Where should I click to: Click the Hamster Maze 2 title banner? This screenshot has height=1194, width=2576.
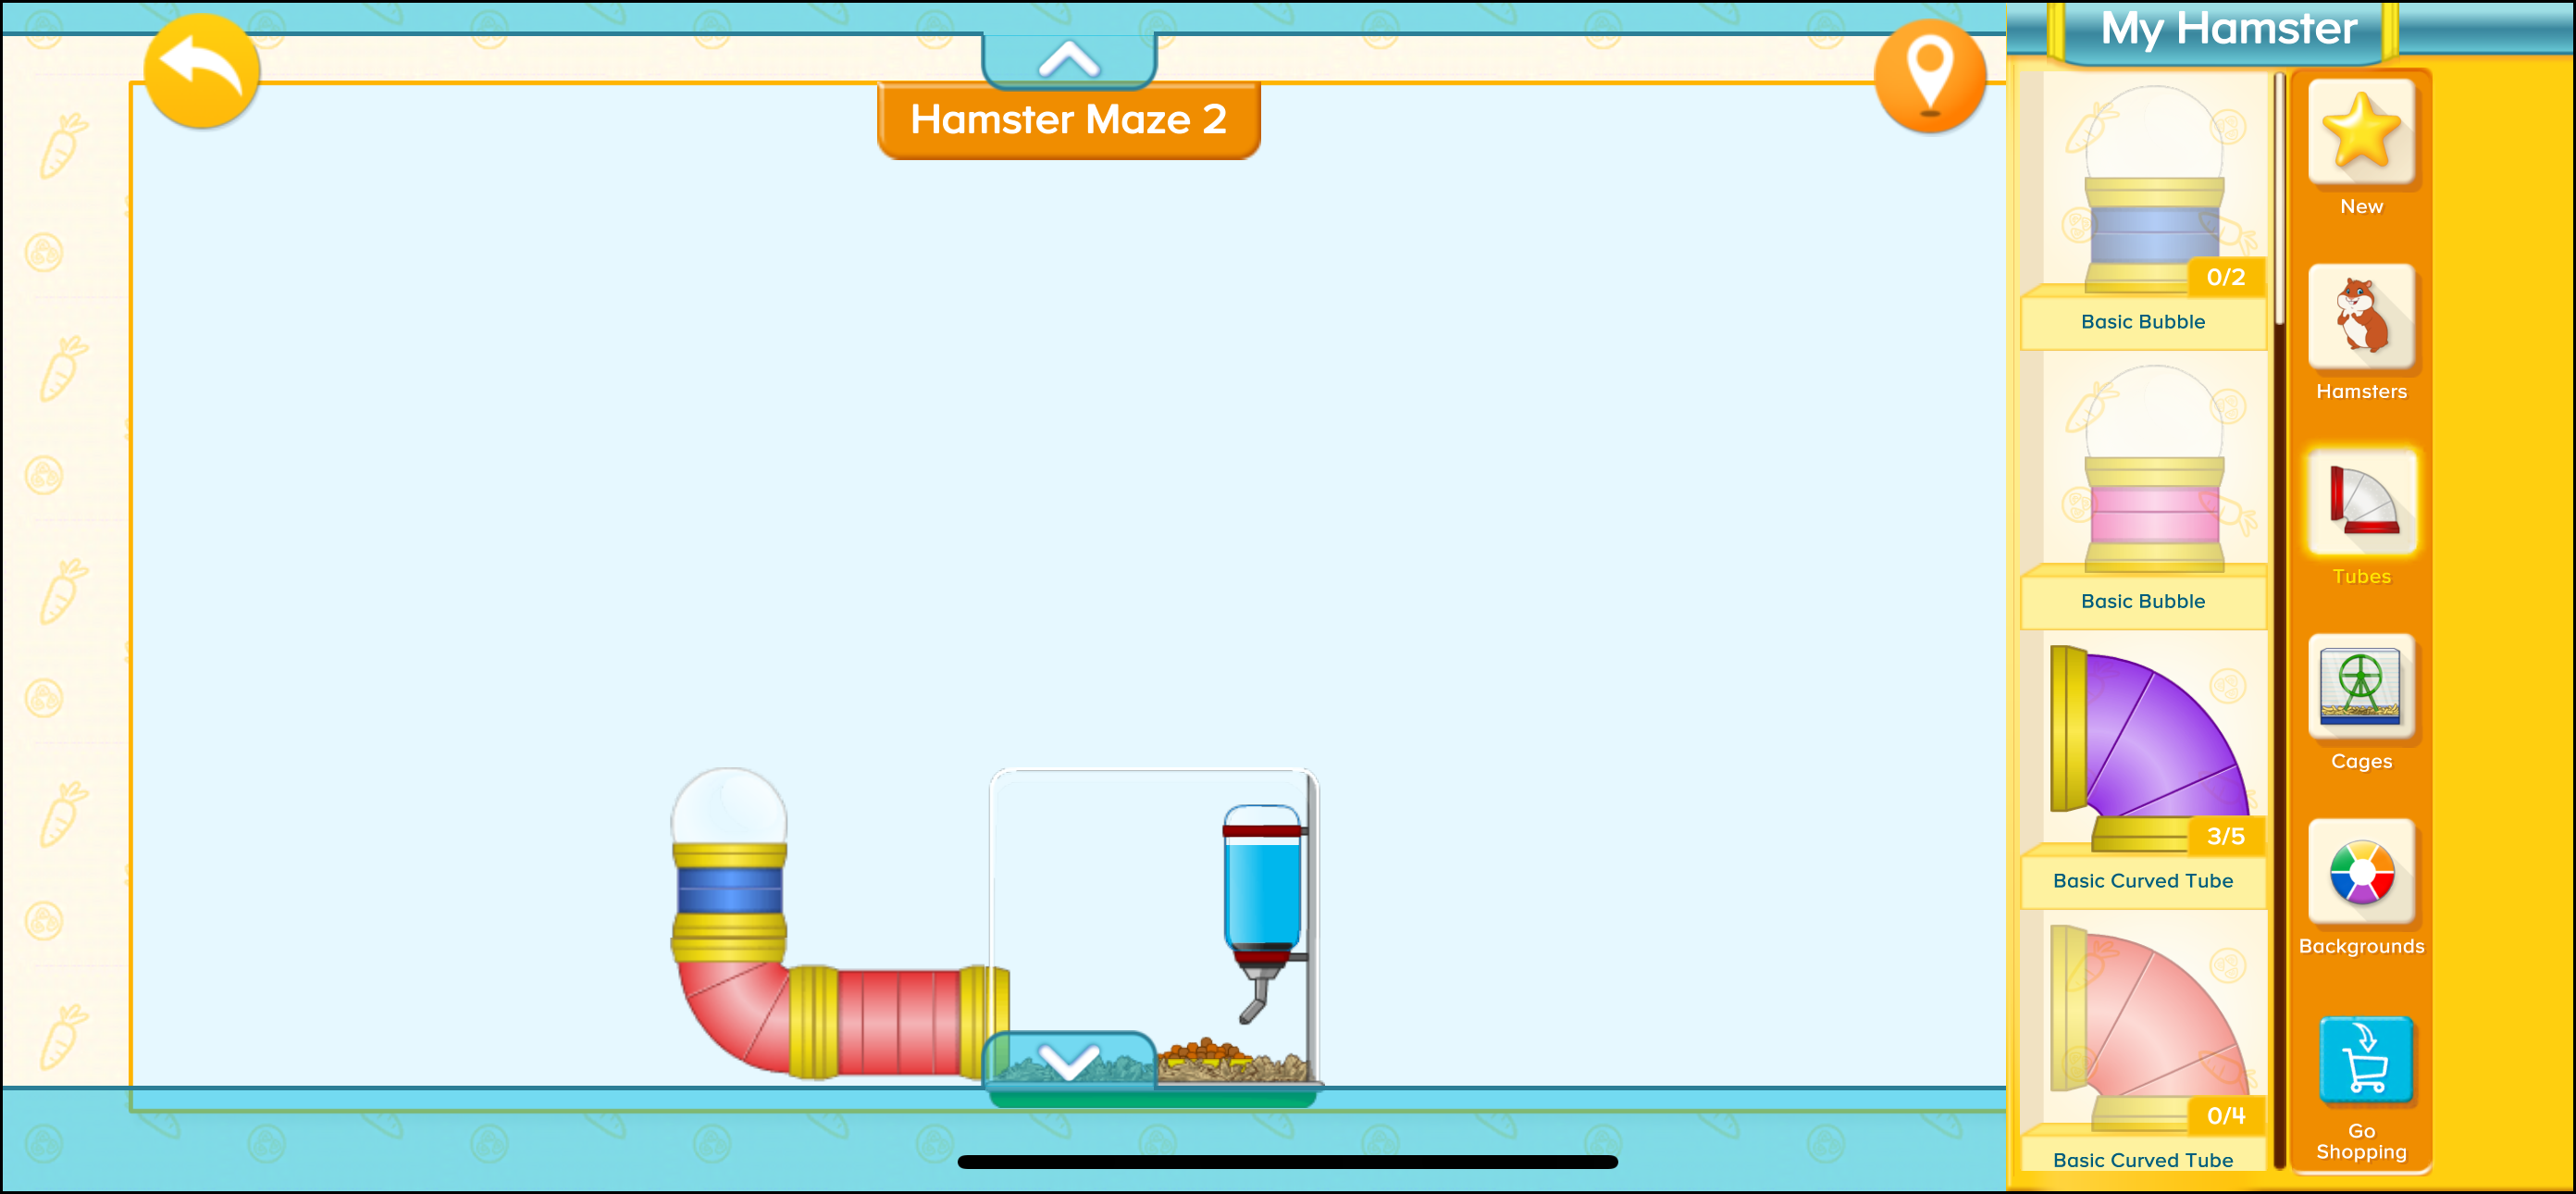(1069, 119)
